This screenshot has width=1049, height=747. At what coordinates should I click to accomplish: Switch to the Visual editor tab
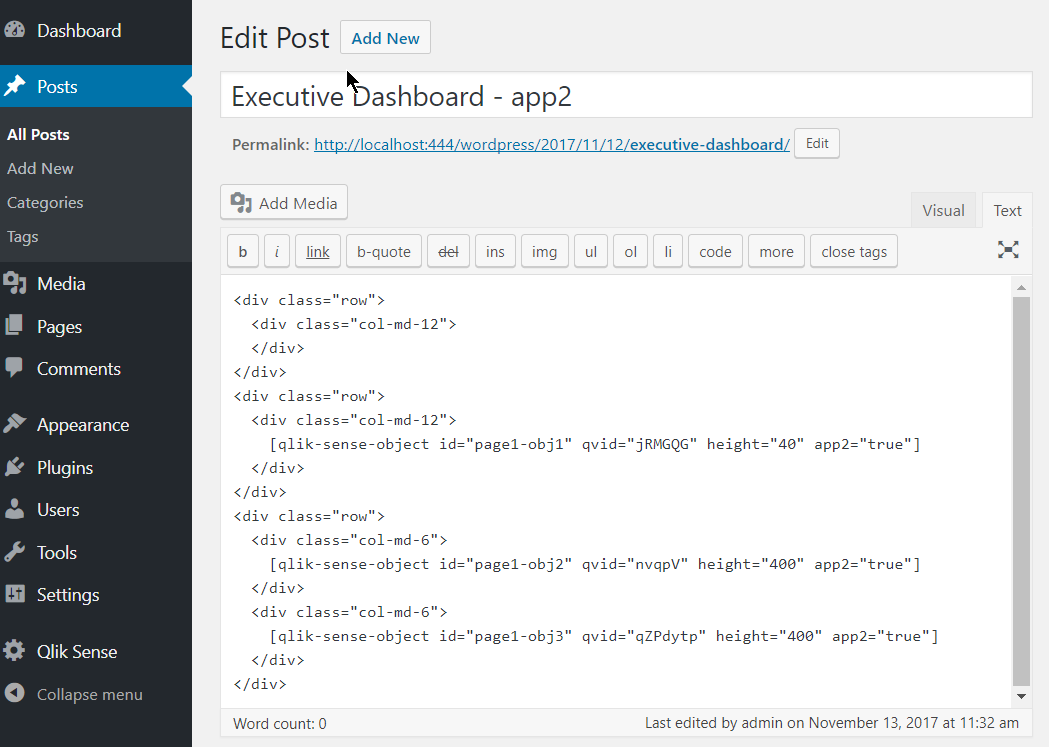coord(943,211)
